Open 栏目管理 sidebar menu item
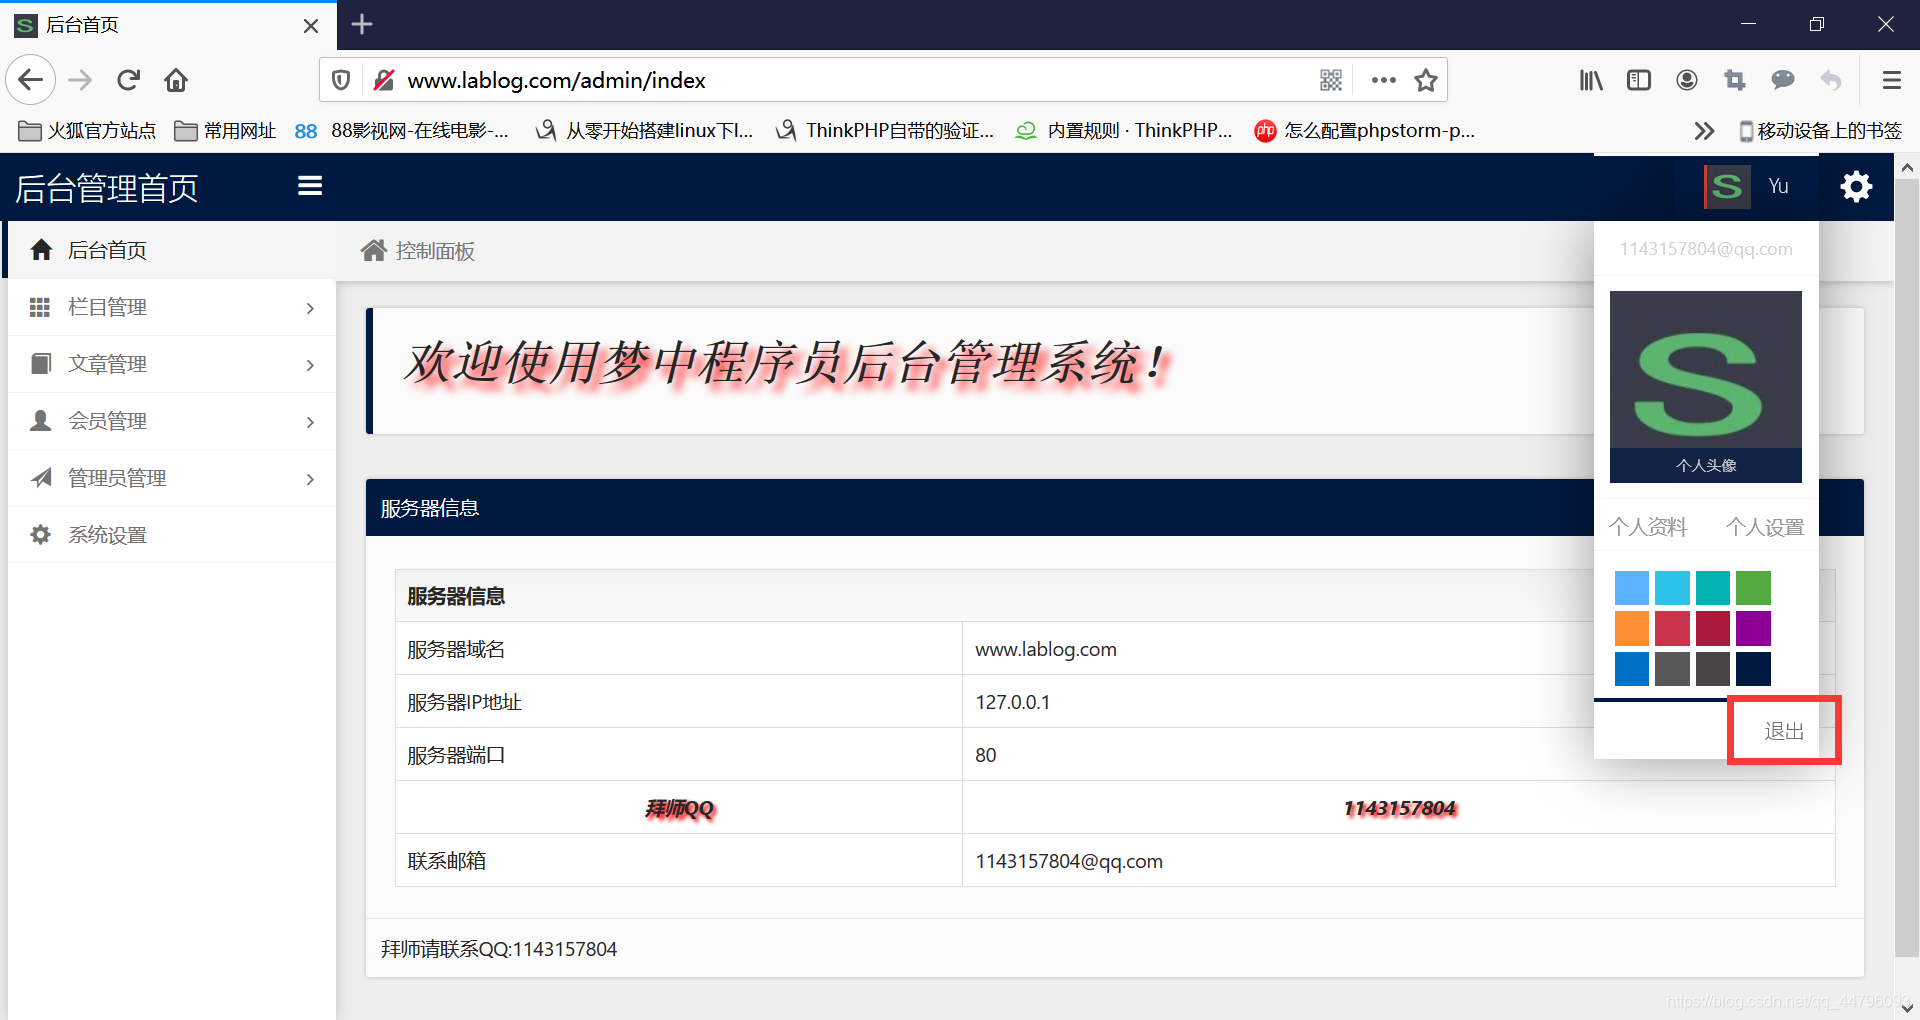 point(172,307)
